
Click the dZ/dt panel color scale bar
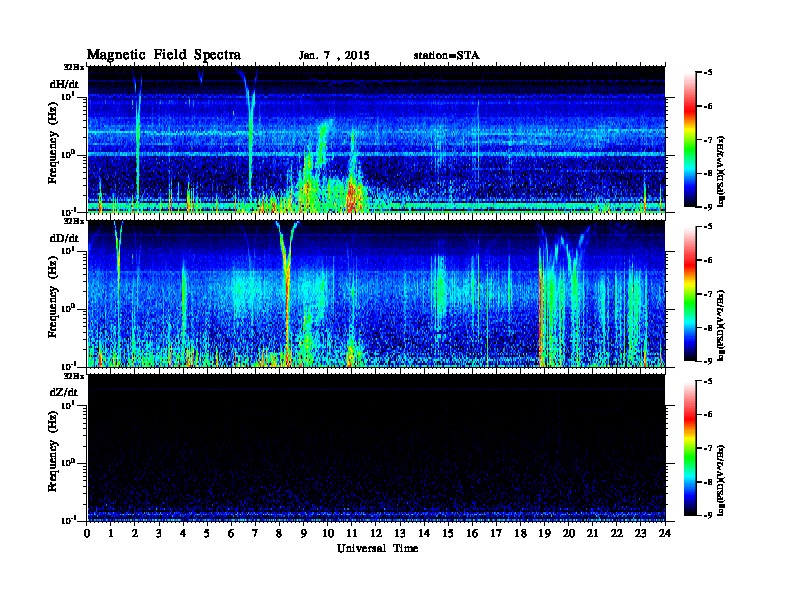[690, 448]
